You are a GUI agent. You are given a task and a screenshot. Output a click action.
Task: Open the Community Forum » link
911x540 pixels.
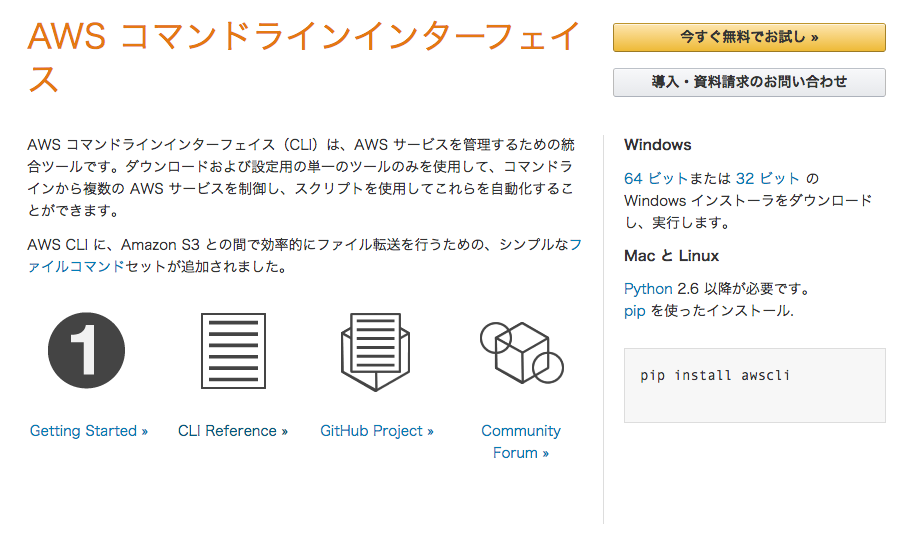pos(521,442)
